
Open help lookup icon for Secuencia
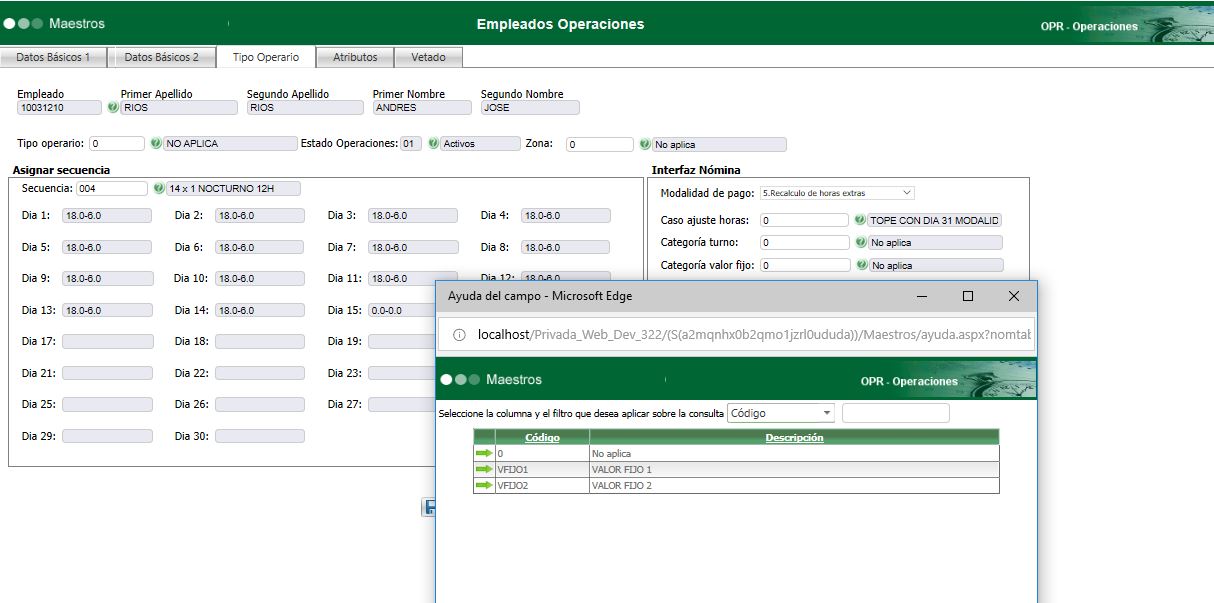point(159,188)
